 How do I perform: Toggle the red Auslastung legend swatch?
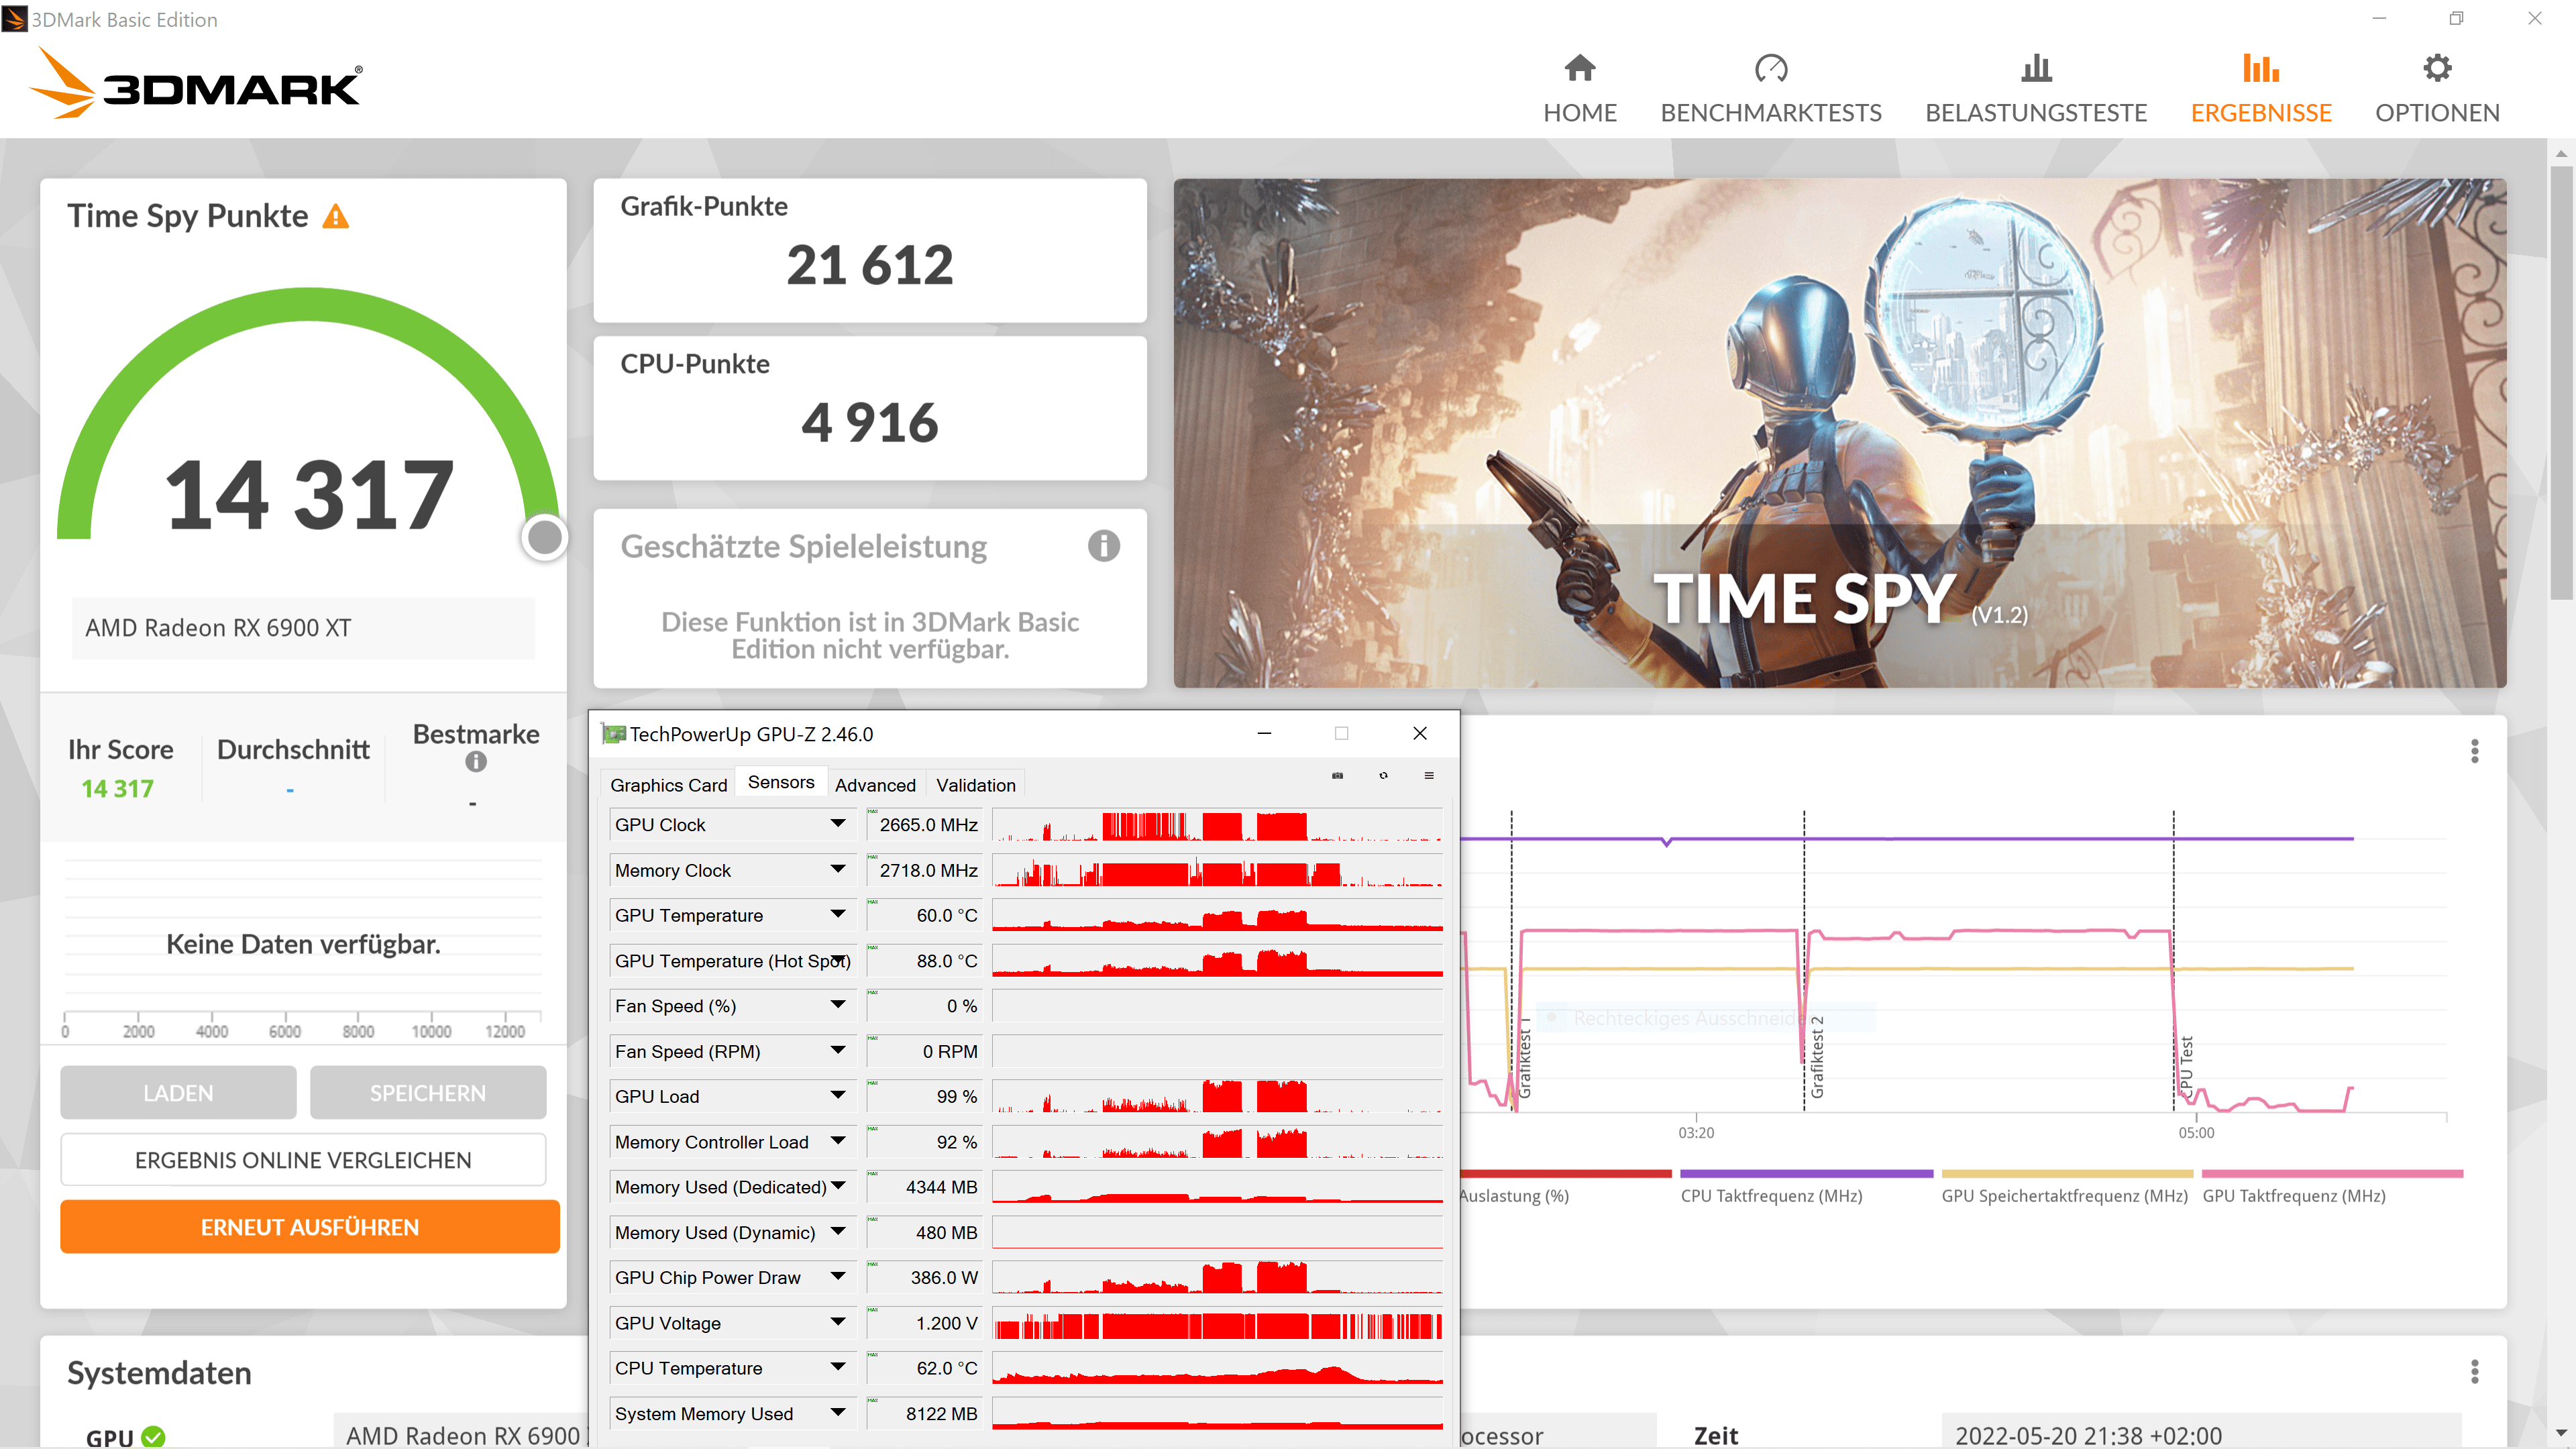coord(1565,1174)
